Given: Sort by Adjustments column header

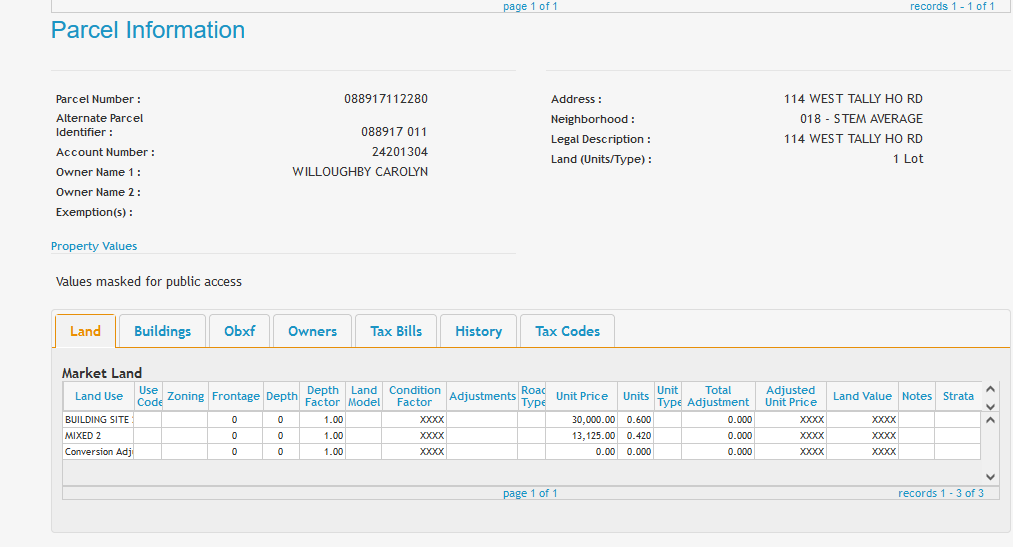Looking at the screenshot, I should pos(483,397).
